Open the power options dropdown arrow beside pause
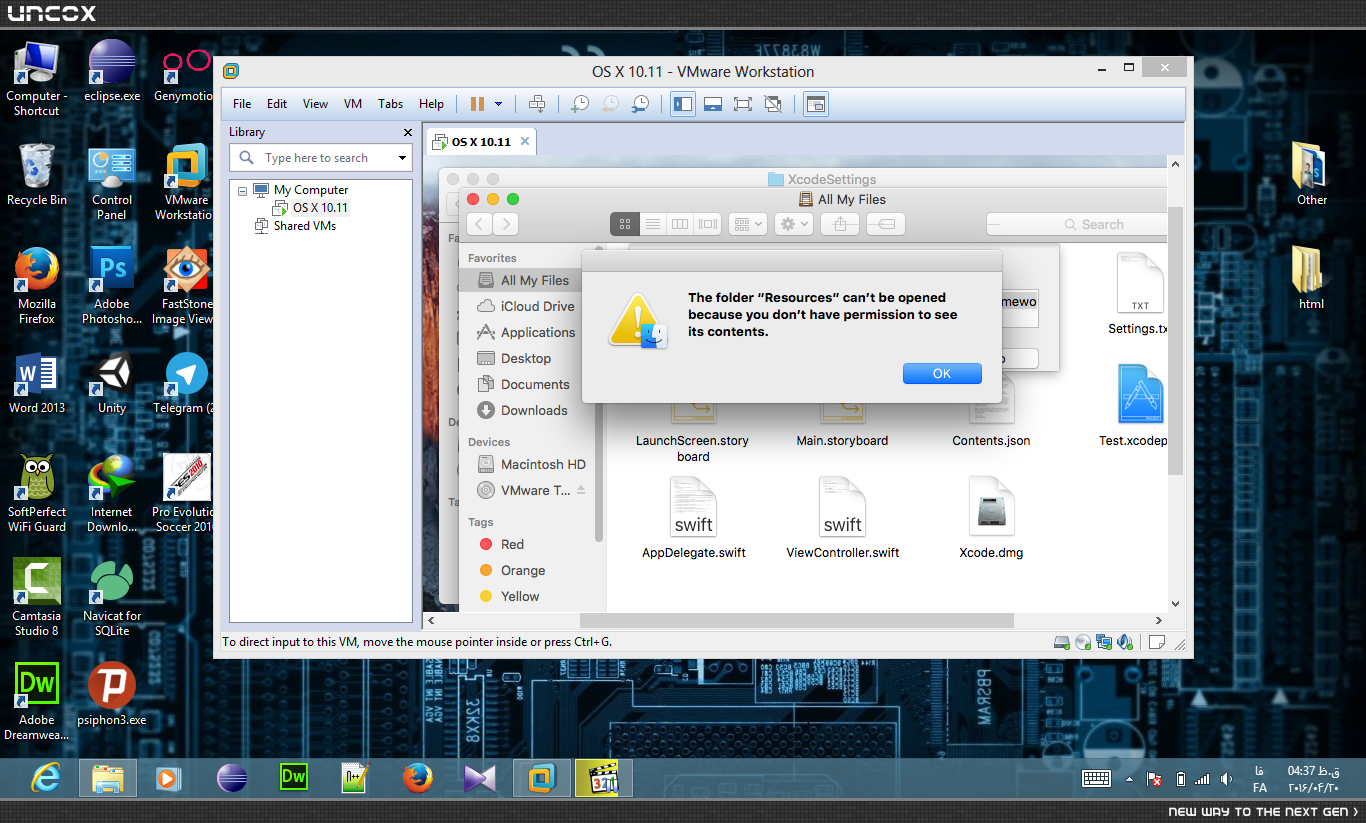 (x=498, y=104)
